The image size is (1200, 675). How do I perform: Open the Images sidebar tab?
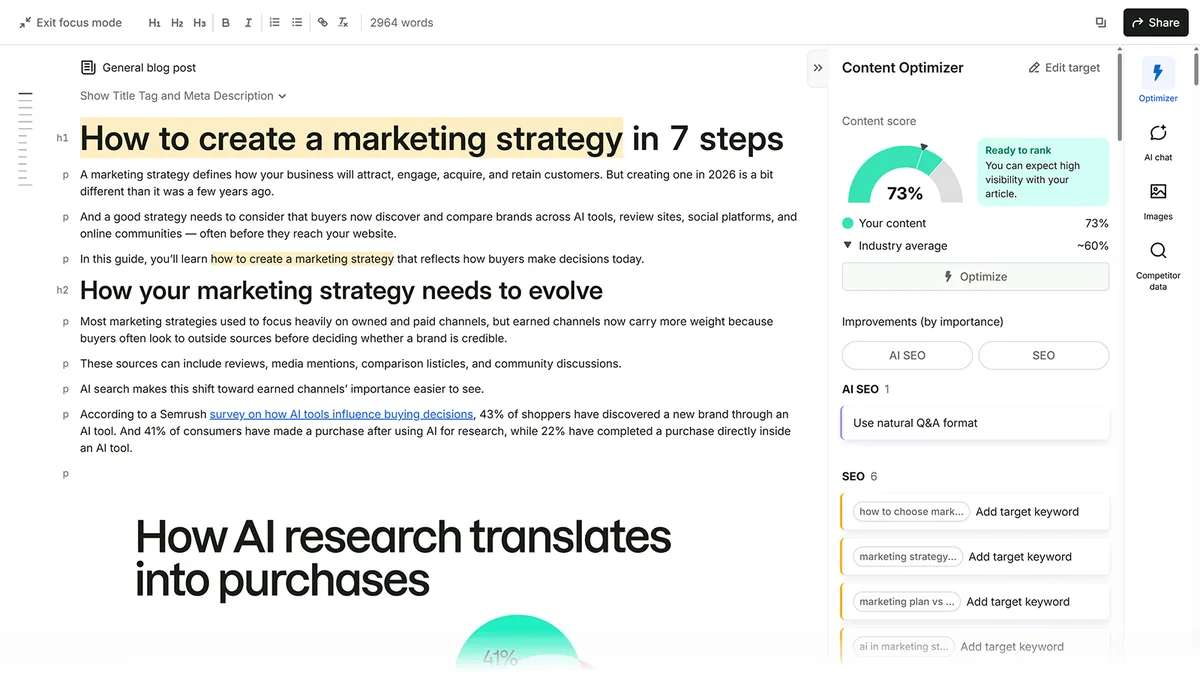pyautogui.click(x=1158, y=201)
